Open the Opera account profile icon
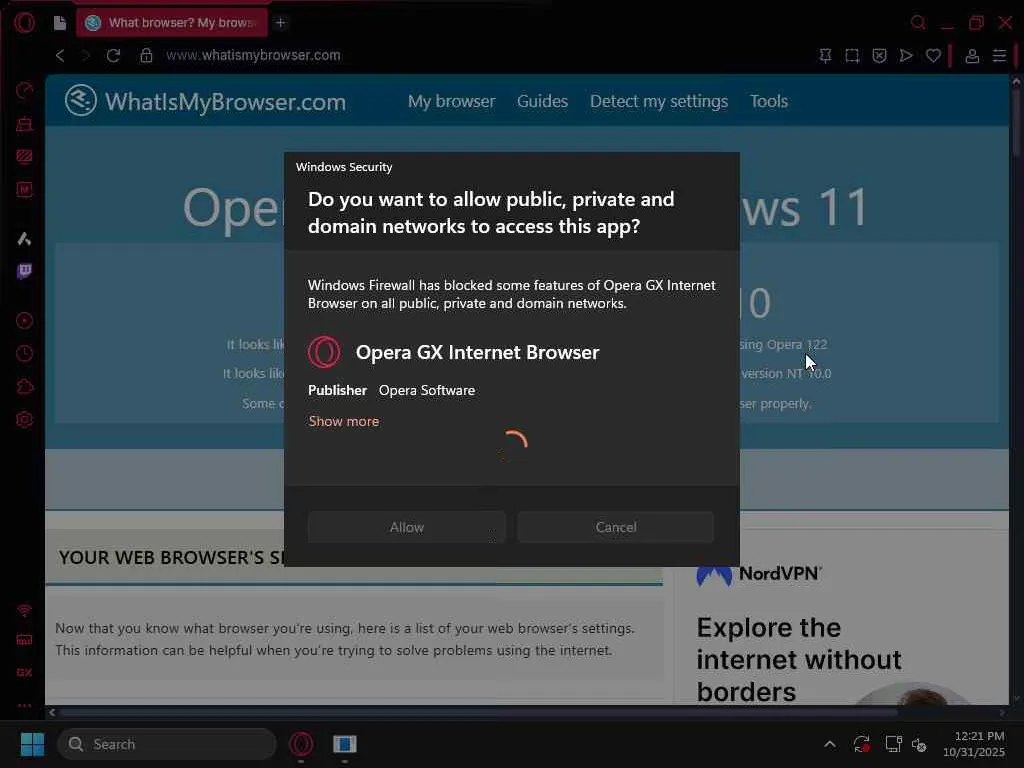Viewport: 1024px width, 768px height. click(972, 56)
